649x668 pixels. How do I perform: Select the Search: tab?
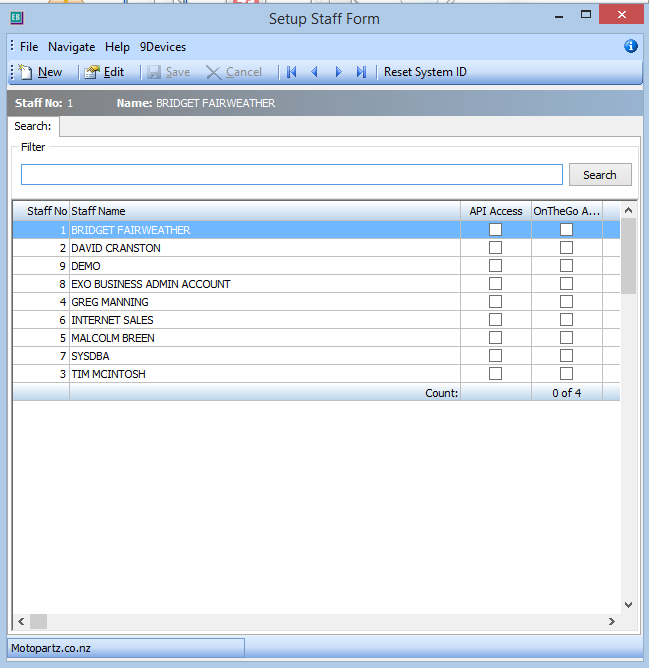[33, 126]
